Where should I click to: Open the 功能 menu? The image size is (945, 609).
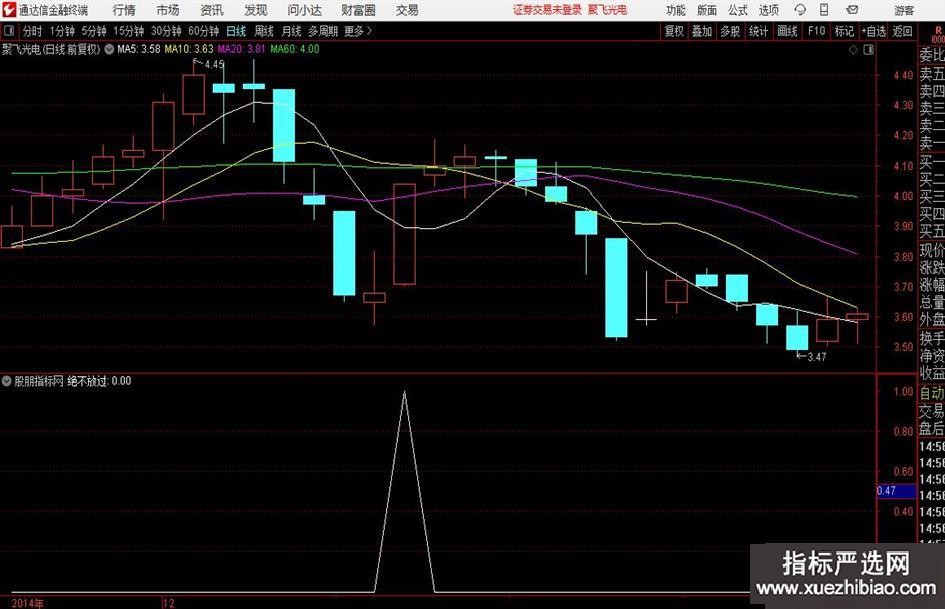click(x=676, y=10)
